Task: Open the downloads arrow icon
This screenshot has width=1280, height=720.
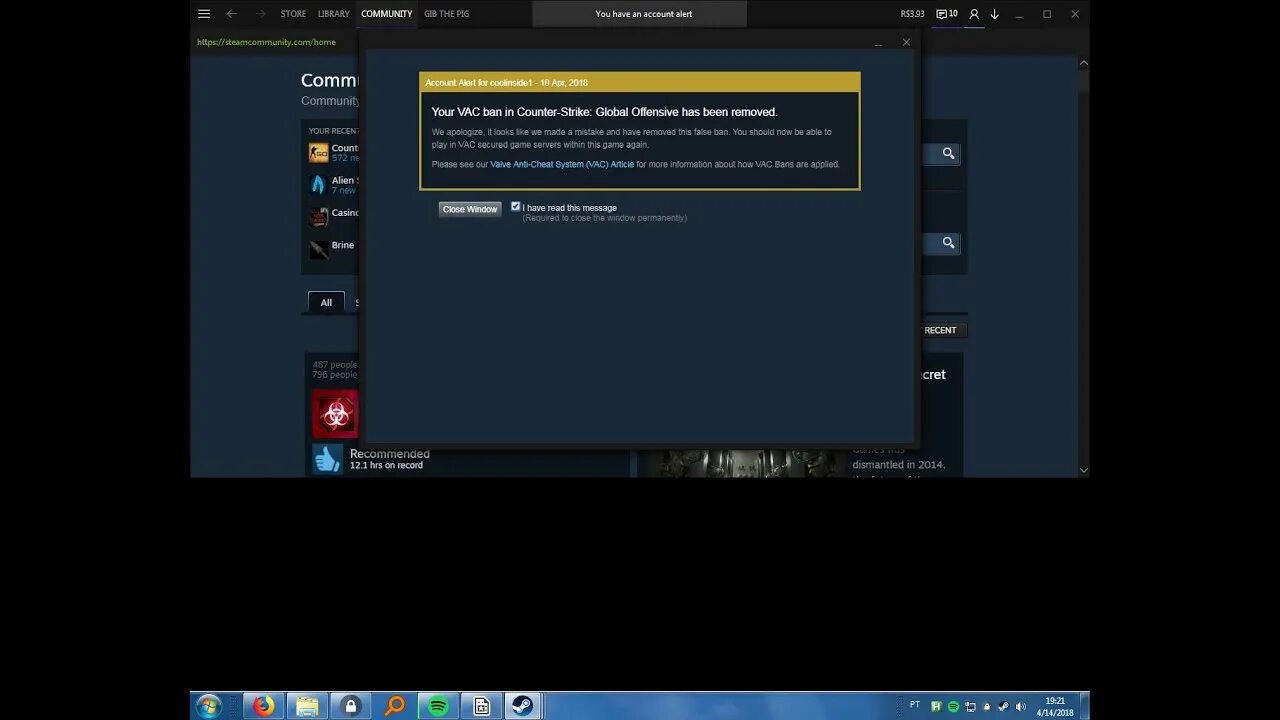Action: pyautogui.click(x=995, y=14)
